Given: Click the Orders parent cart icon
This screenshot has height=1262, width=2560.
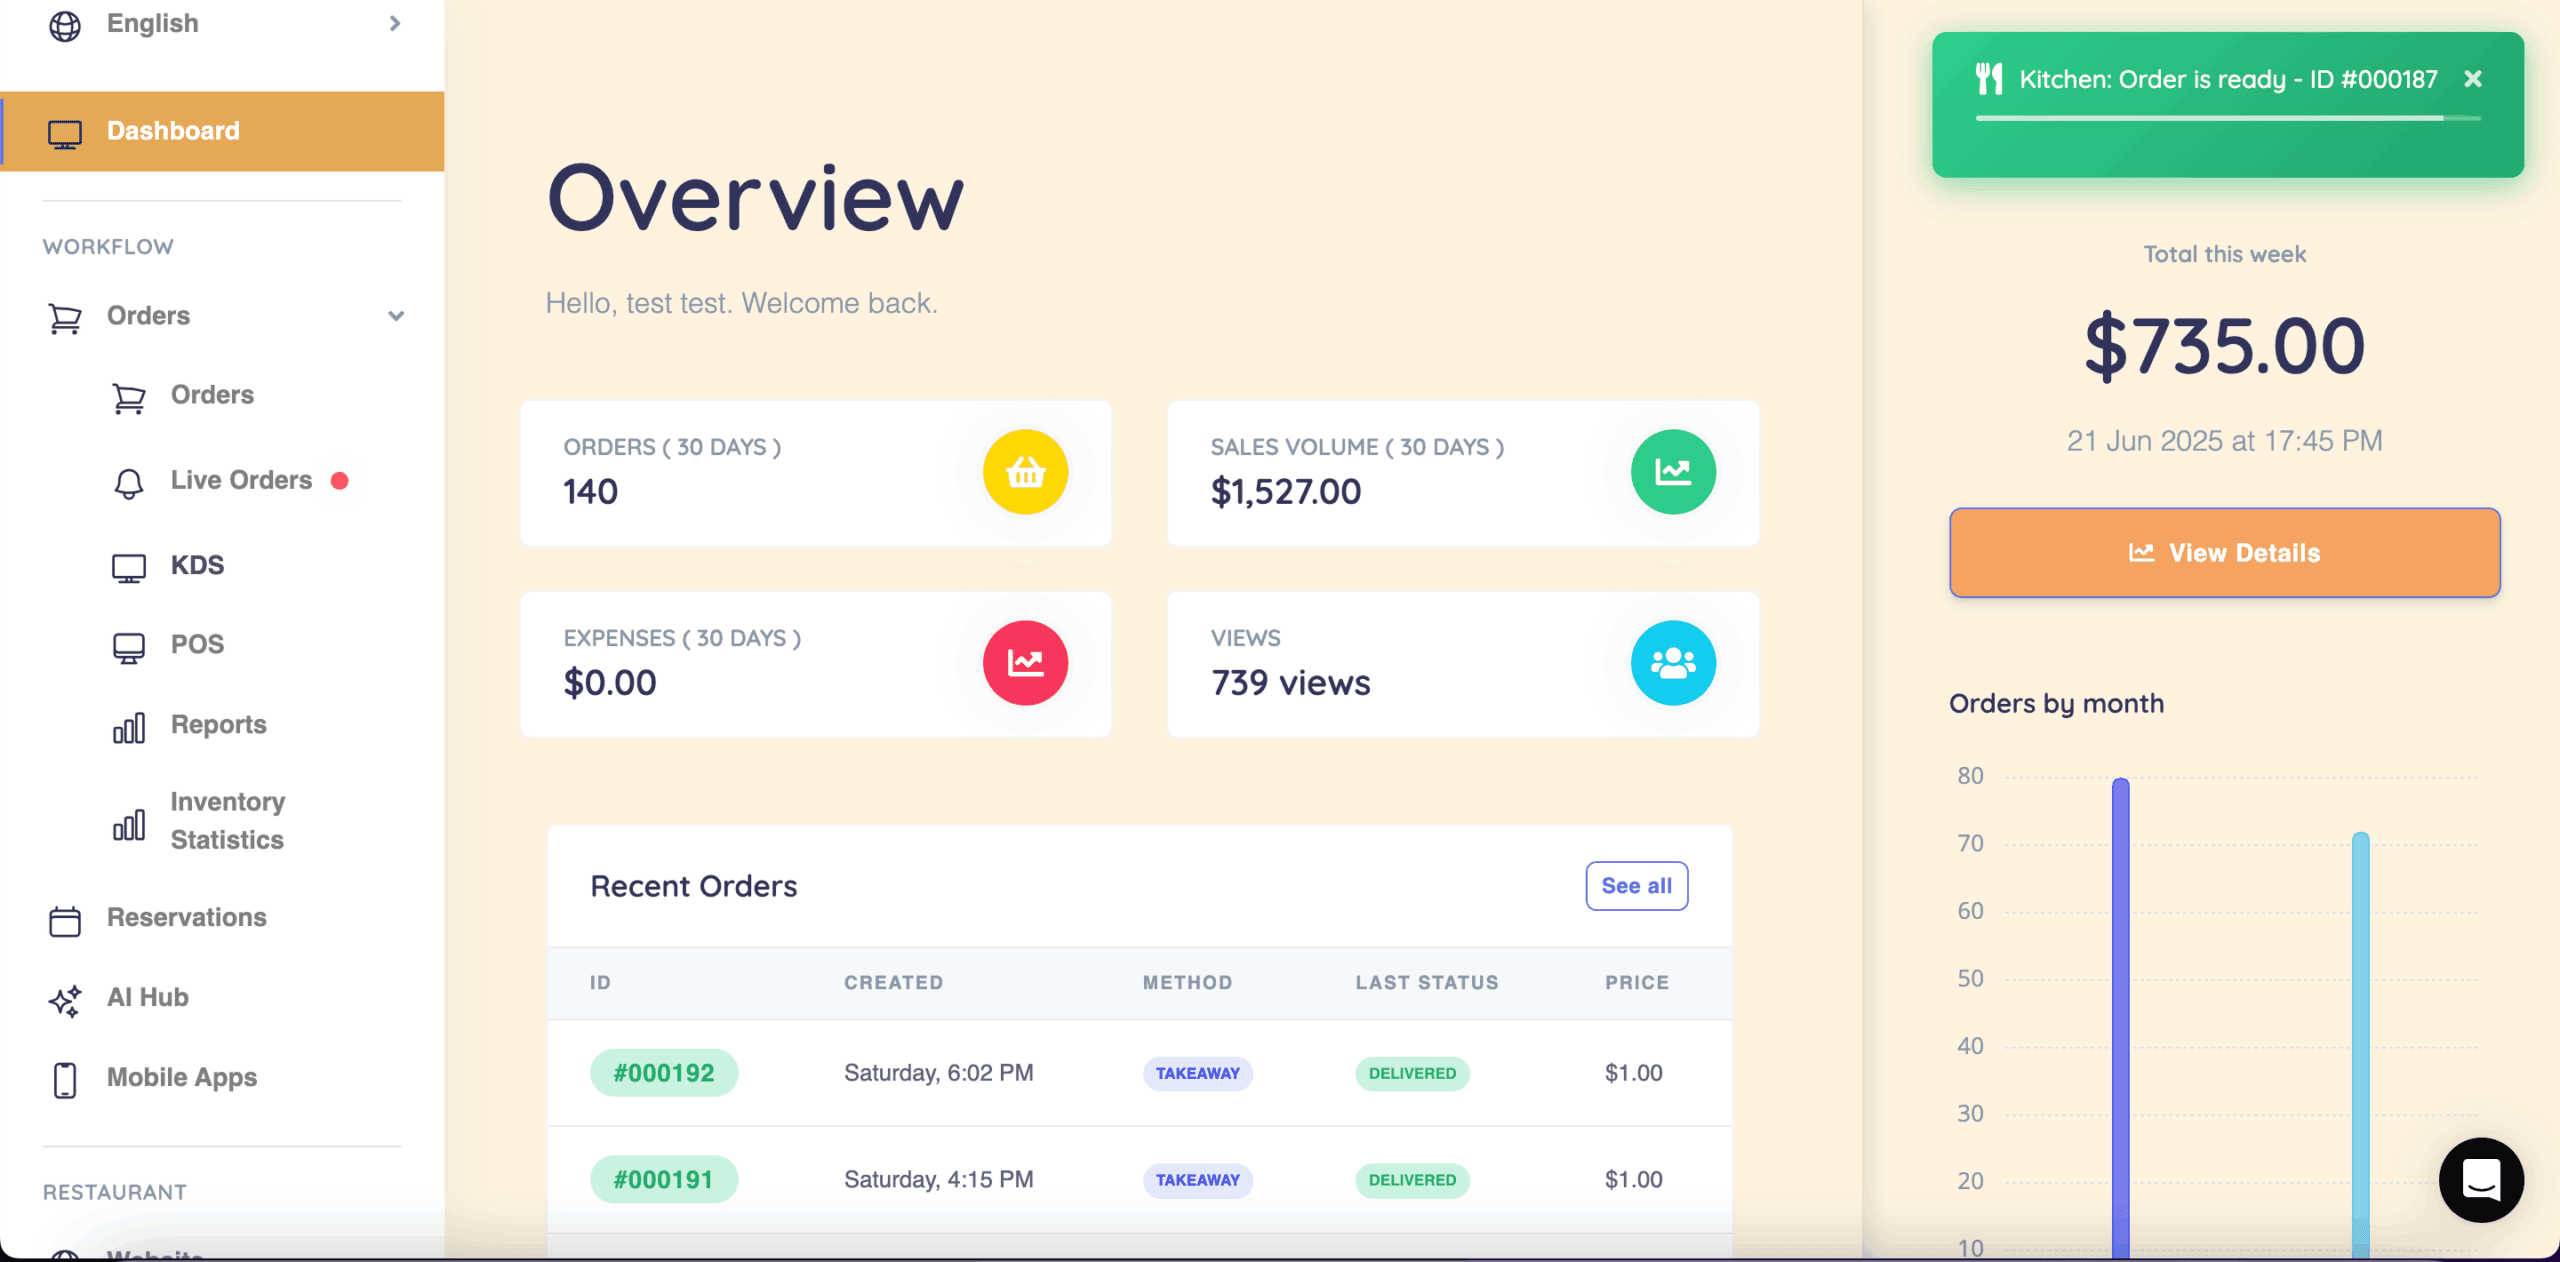Looking at the screenshot, I should click(x=65, y=318).
